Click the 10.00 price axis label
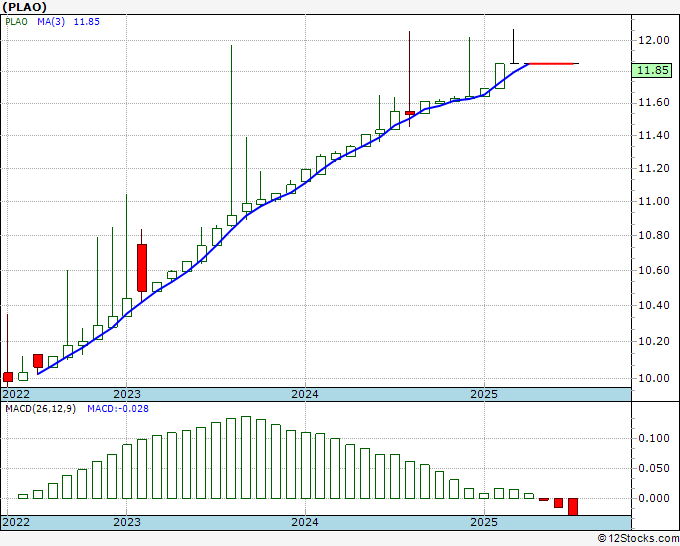 pyautogui.click(x=654, y=378)
